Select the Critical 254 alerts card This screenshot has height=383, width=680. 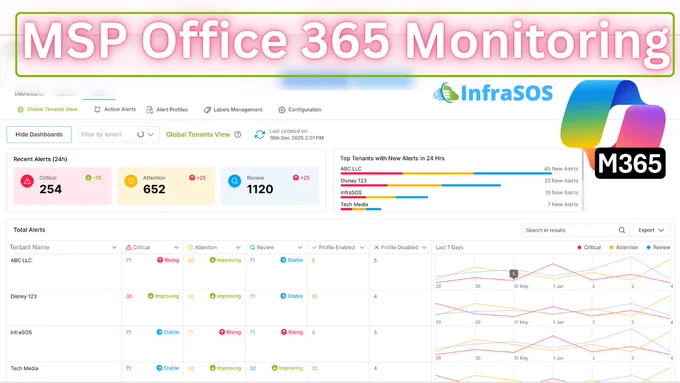pos(62,186)
